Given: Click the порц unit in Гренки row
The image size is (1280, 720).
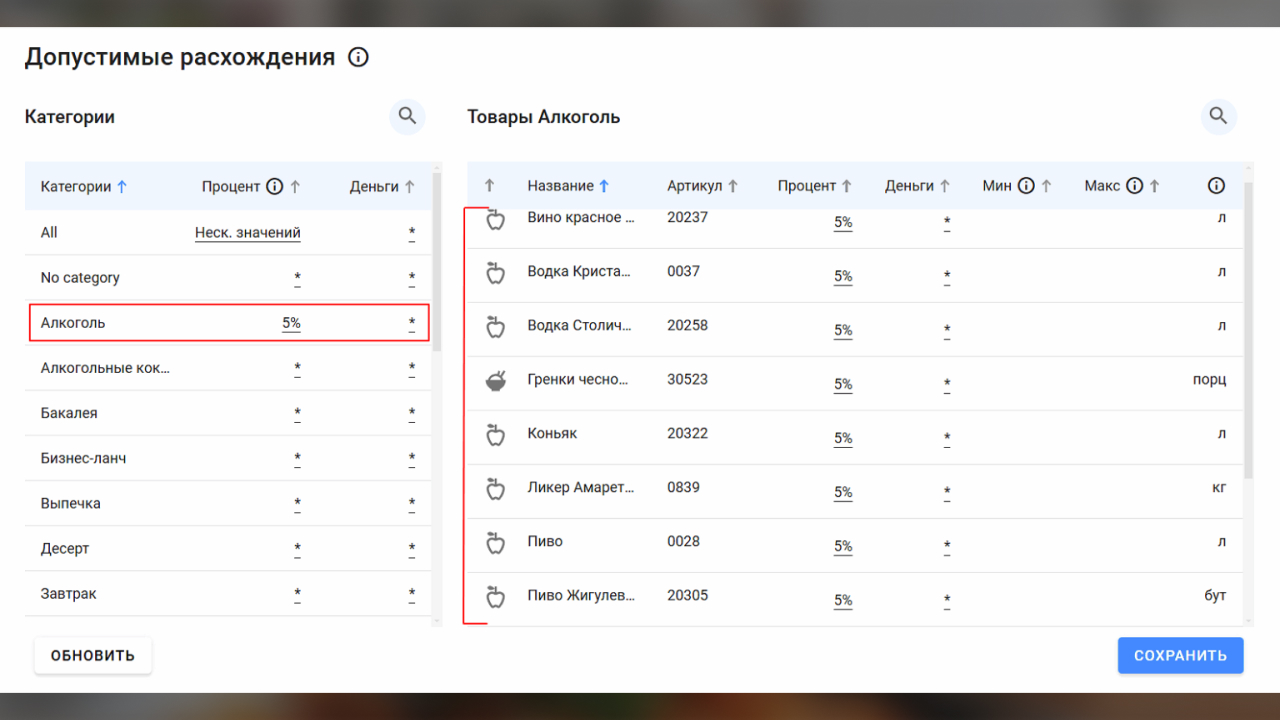Looking at the screenshot, I should pyautogui.click(x=1209, y=379).
